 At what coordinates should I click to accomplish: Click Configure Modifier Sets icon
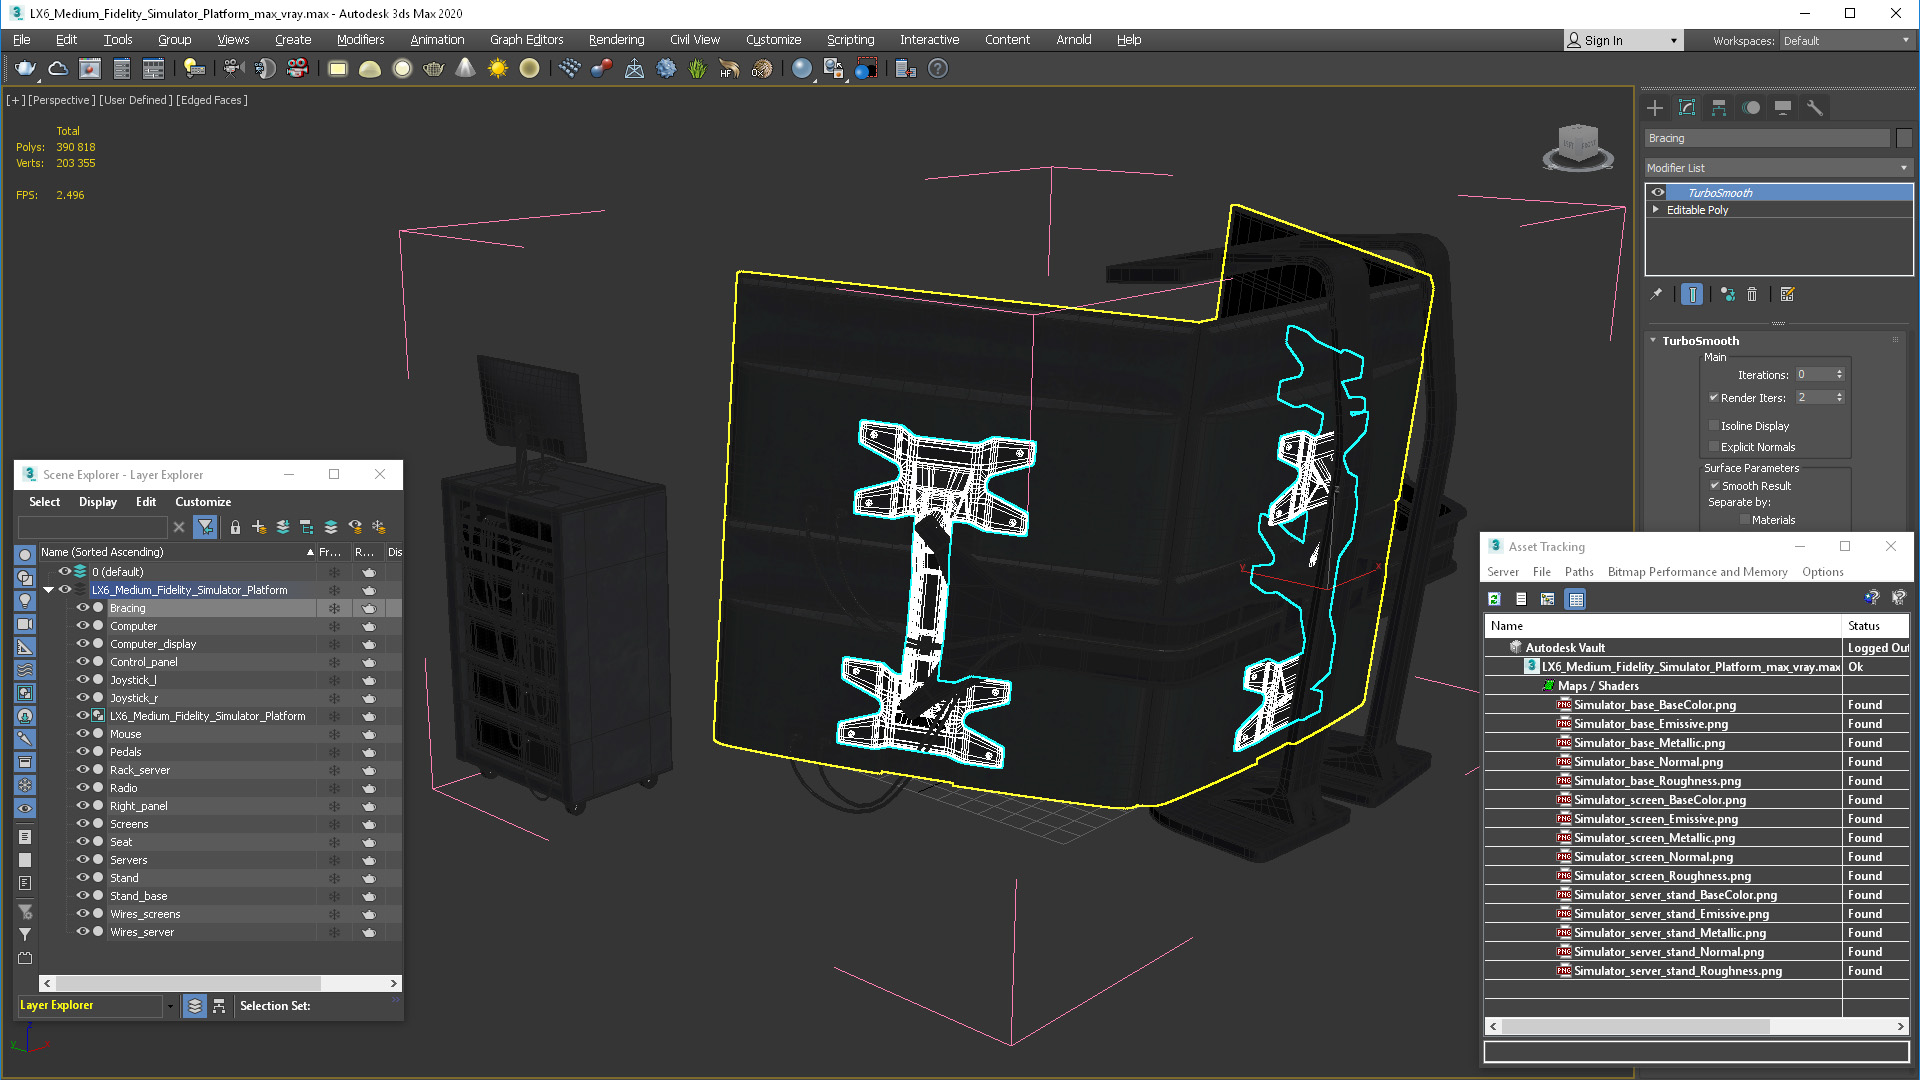[x=1788, y=294]
